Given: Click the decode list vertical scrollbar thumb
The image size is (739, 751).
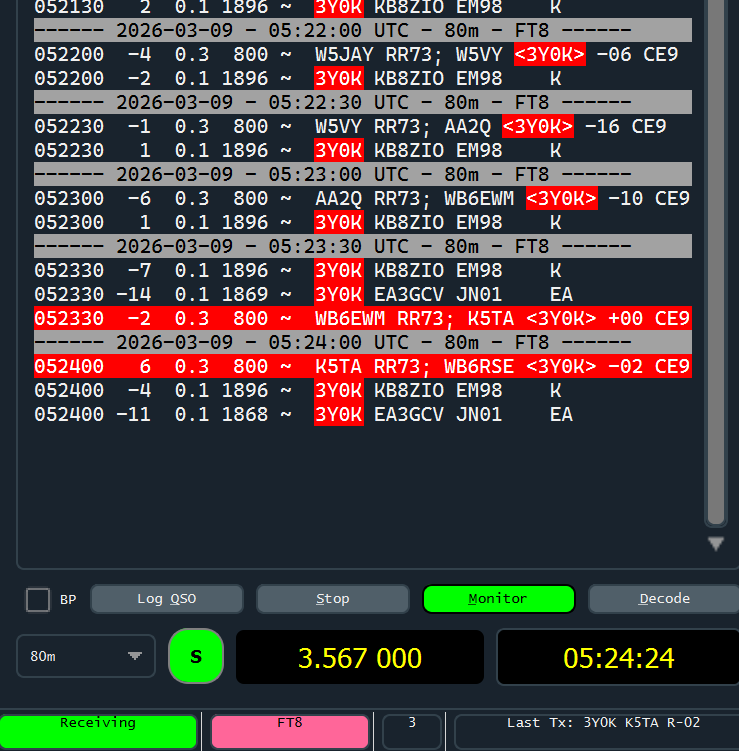Looking at the screenshot, I should (716, 261).
